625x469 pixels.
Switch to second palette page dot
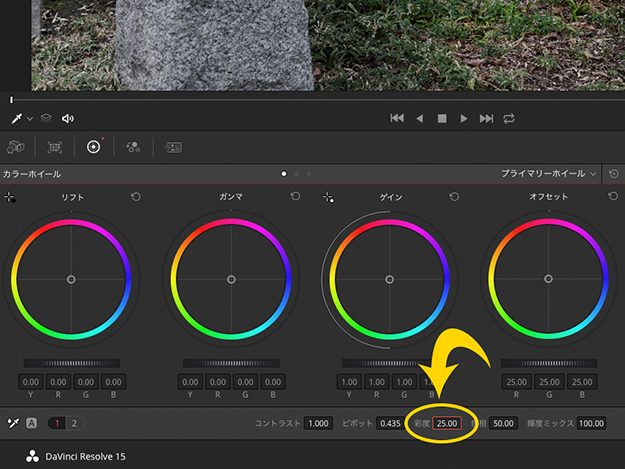(297, 173)
